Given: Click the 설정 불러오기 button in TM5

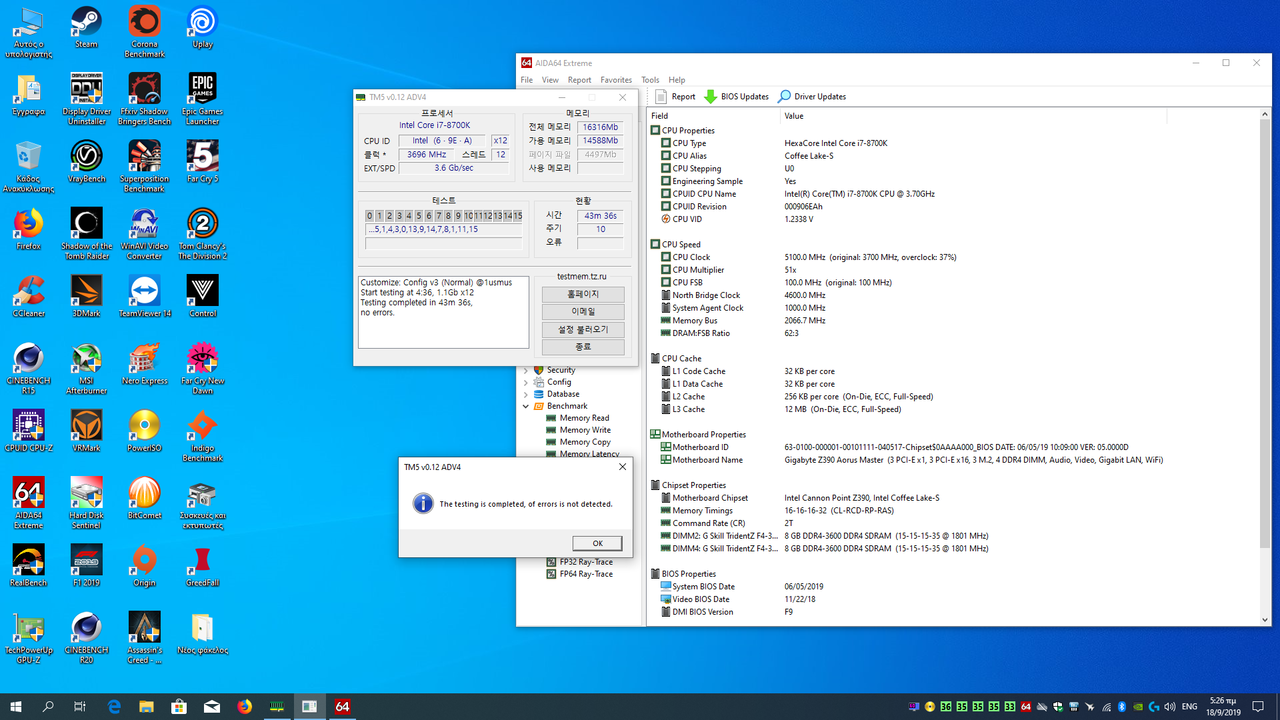Looking at the screenshot, I should (x=583, y=329).
